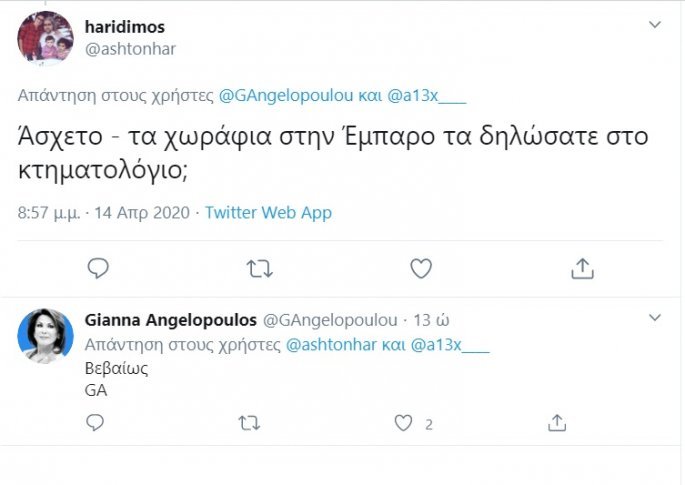This screenshot has height=485, width=685.
Task: Click the haridimos display name
Action: coord(125,26)
